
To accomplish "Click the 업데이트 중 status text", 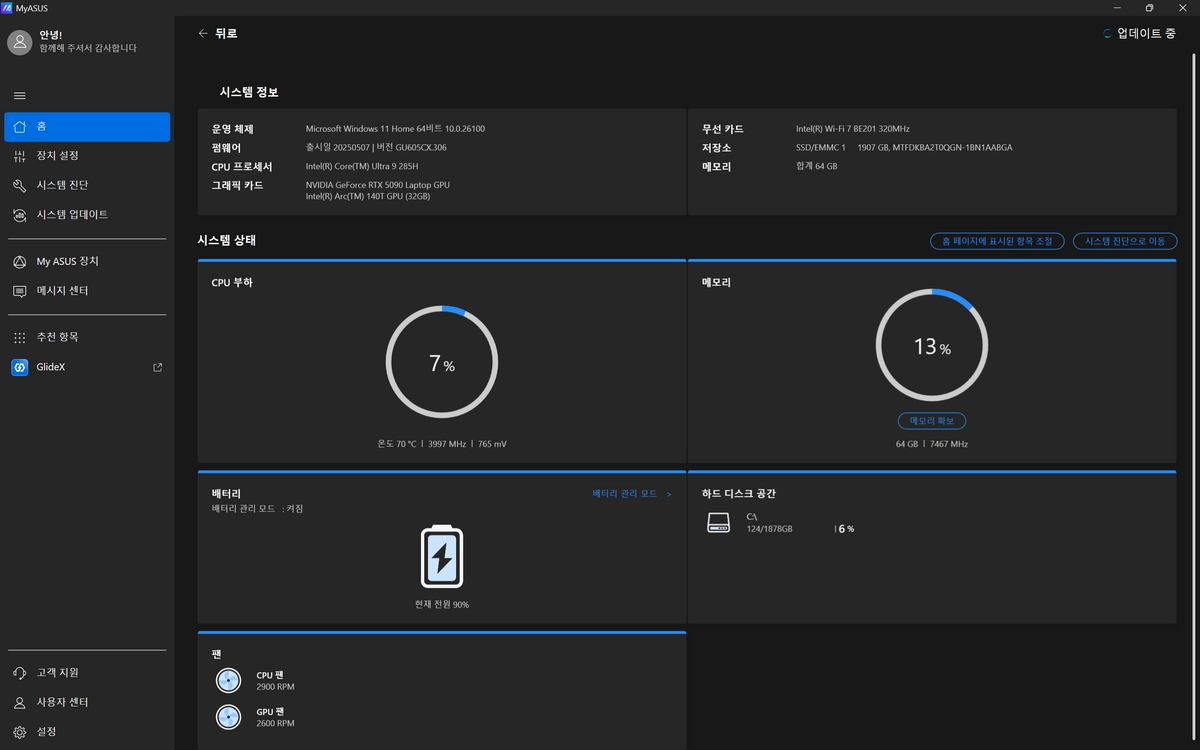I will pos(1146,33).
